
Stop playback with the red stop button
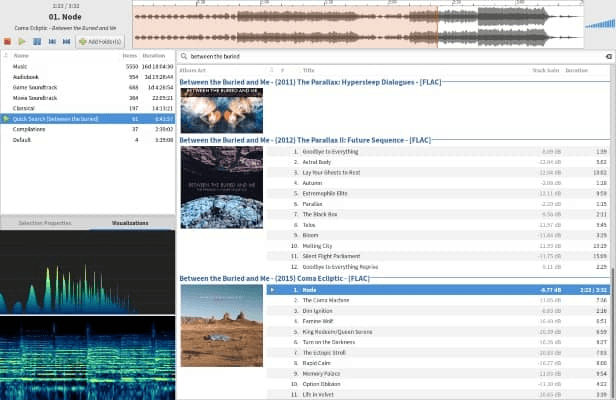[x=7, y=41]
